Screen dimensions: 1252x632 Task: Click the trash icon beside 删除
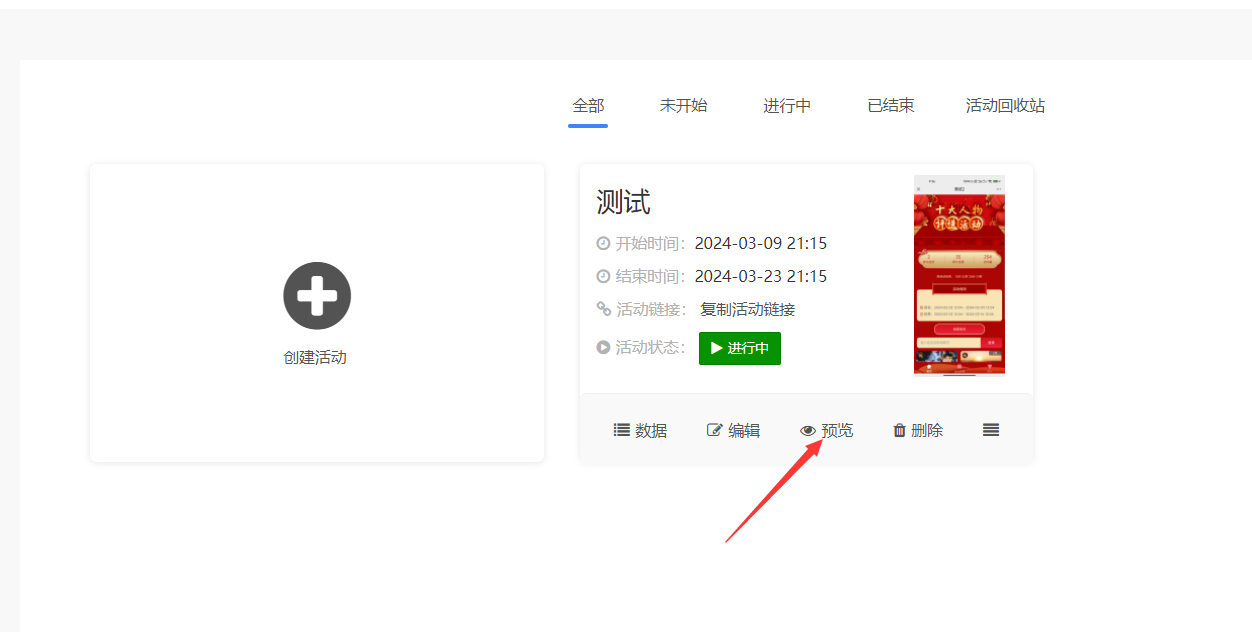pyautogui.click(x=899, y=430)
